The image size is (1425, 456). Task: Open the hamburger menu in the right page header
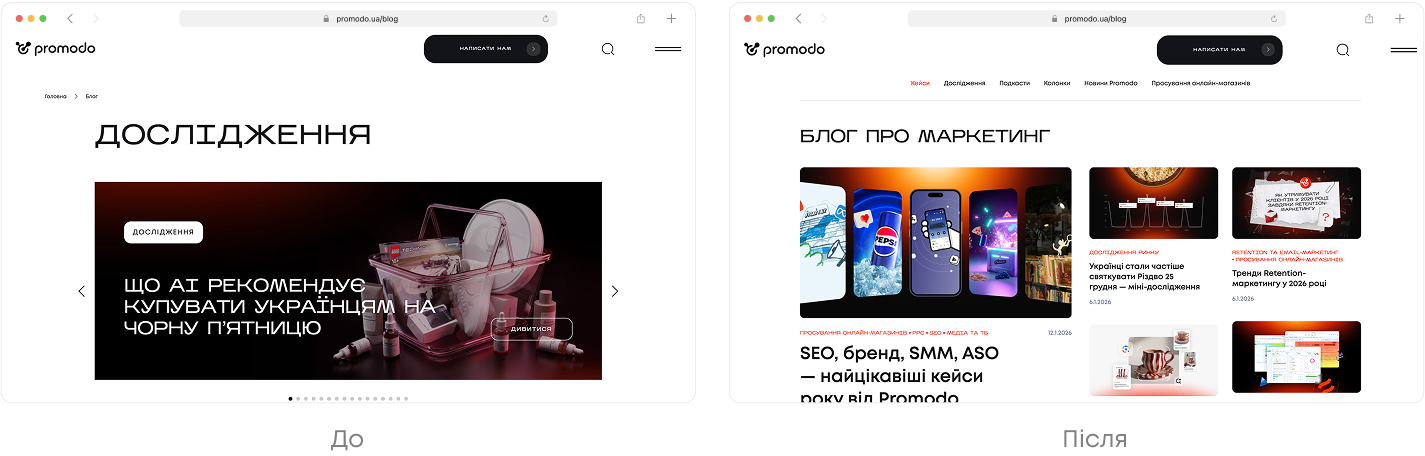coord(1404,50)
